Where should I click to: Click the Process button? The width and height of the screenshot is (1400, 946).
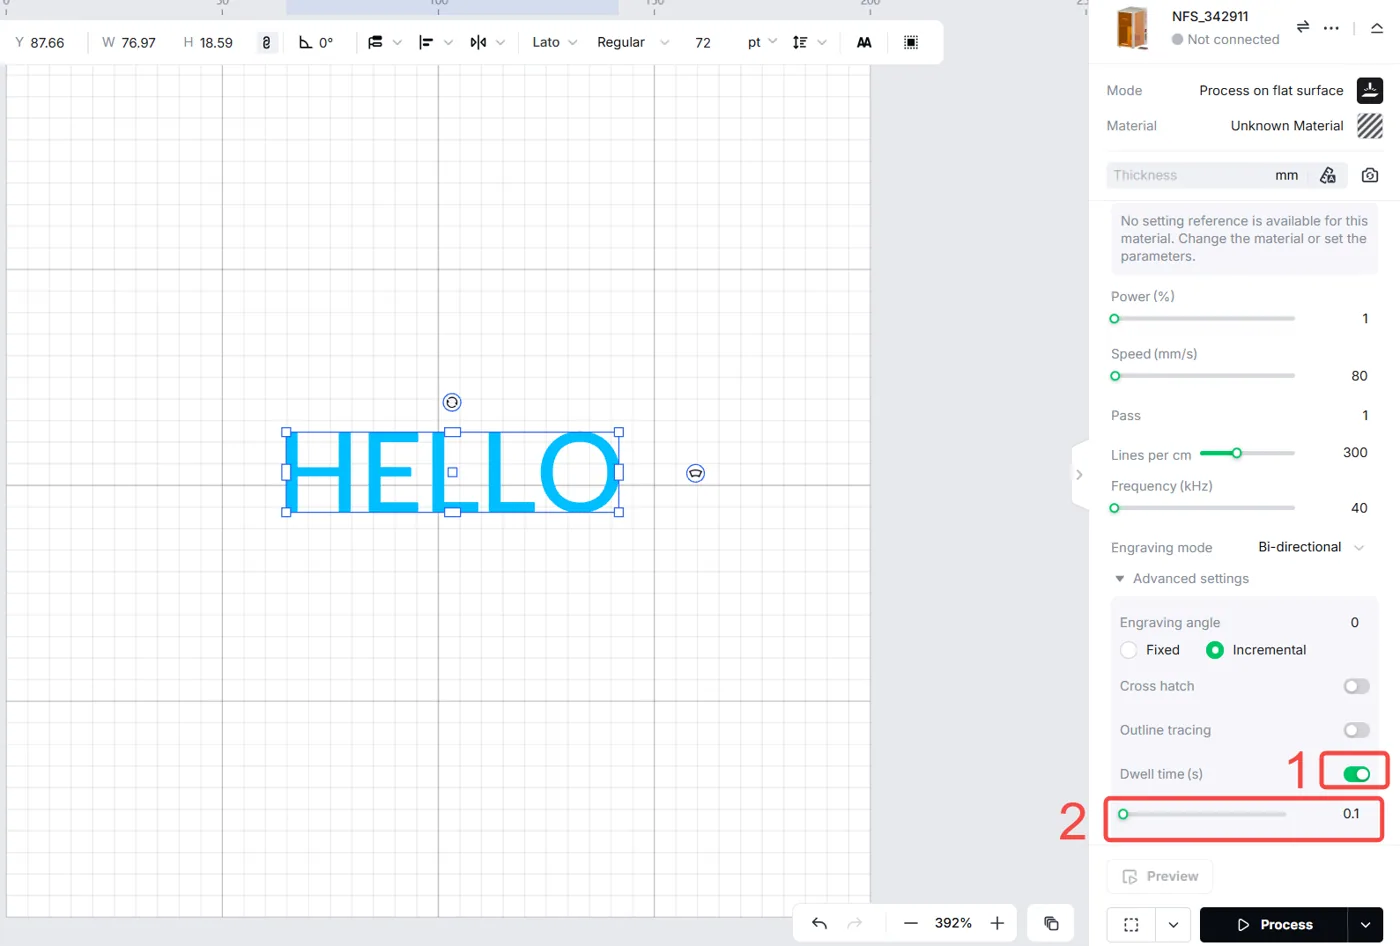(x=1274, y=925)
